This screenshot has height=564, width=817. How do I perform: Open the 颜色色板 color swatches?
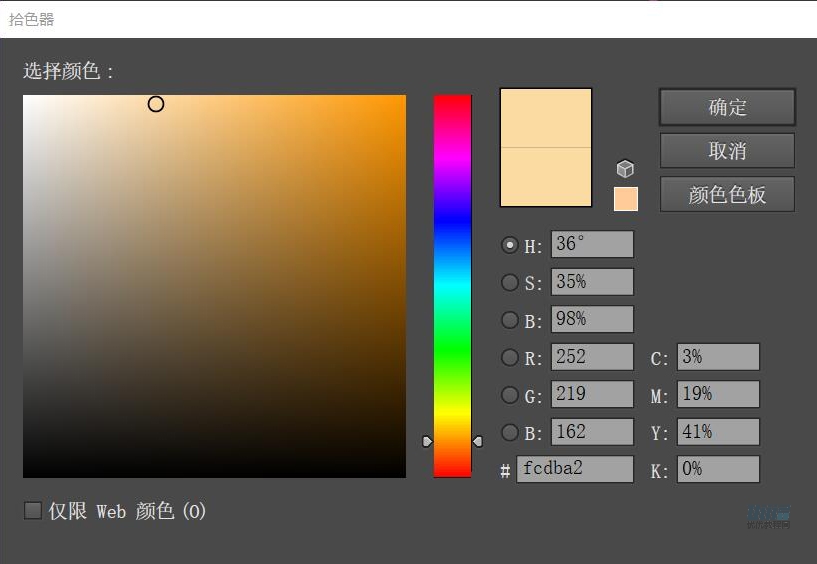coord(727,195)
